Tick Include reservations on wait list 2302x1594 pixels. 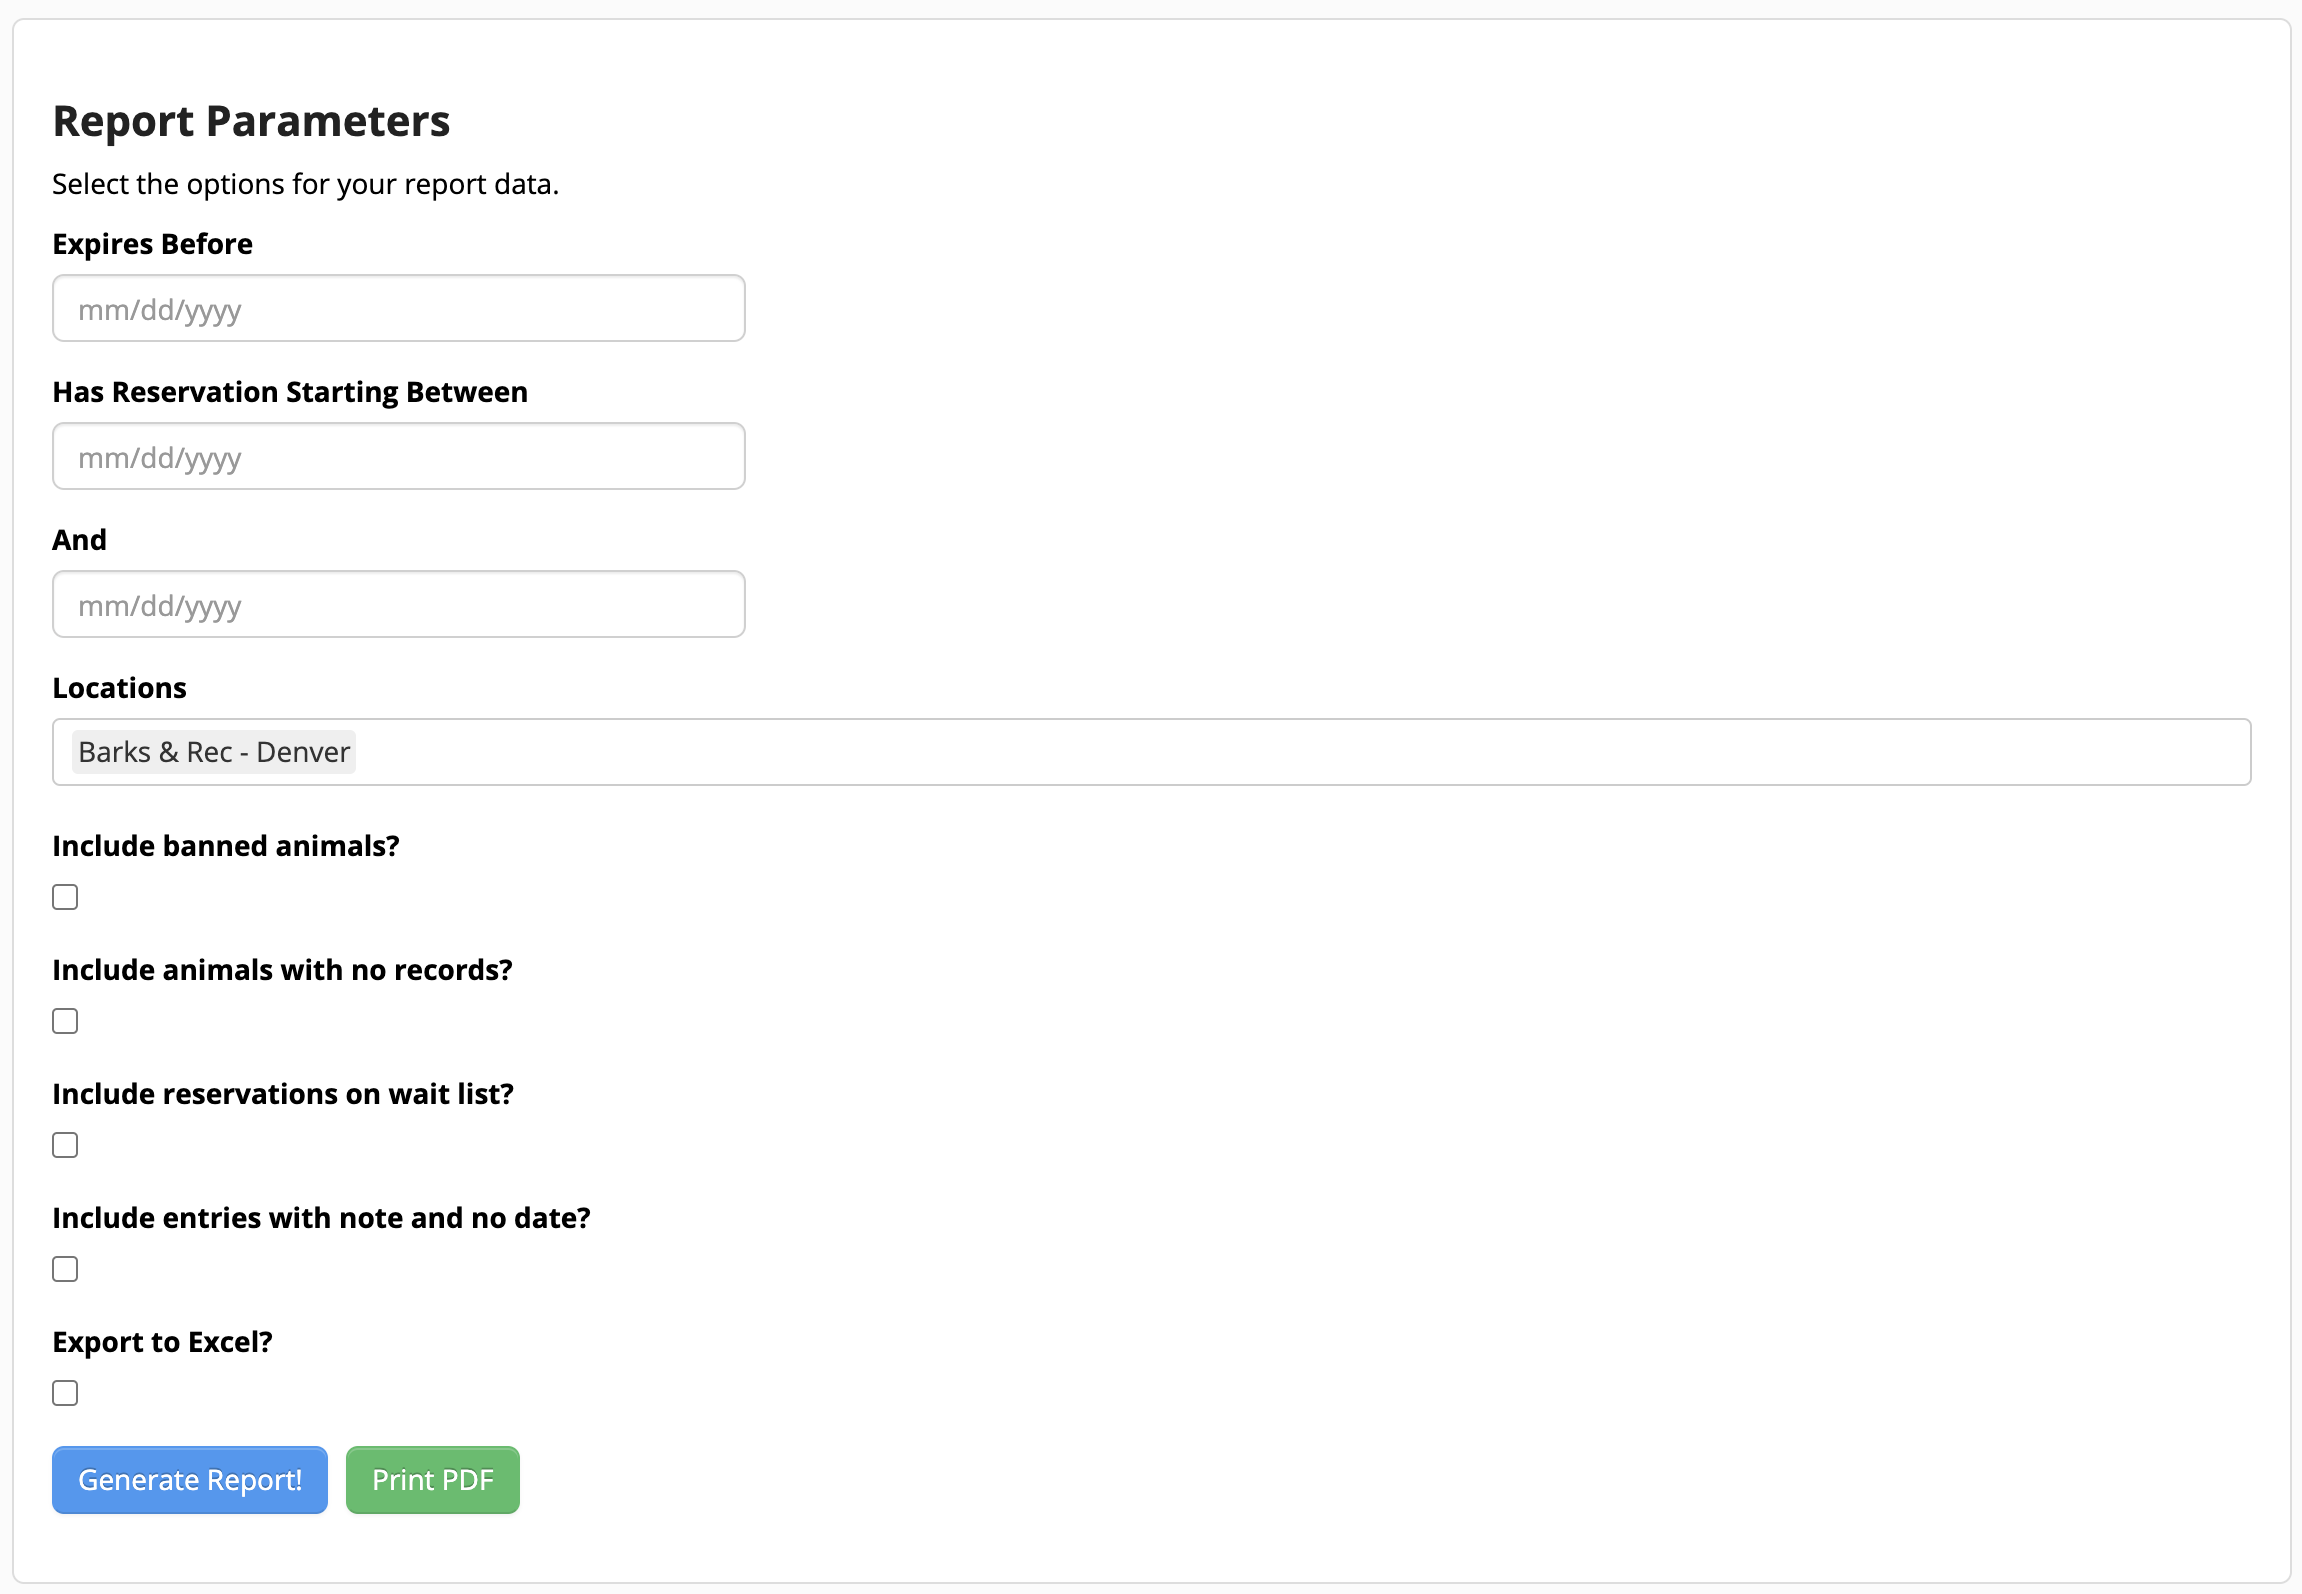pyautogui.click(x=65, y=1145)
